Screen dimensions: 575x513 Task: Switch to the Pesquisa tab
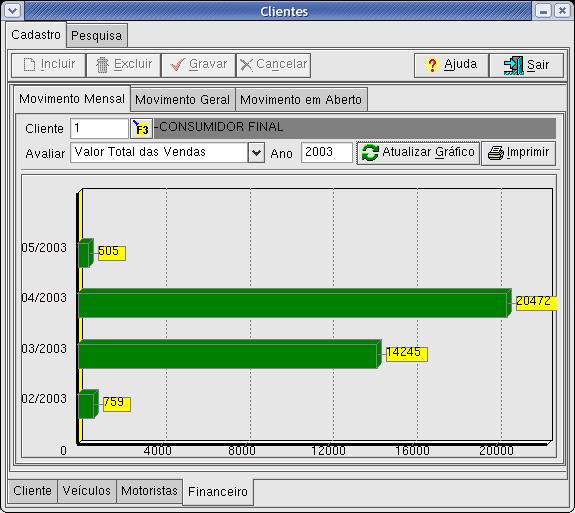click(97, 36)
